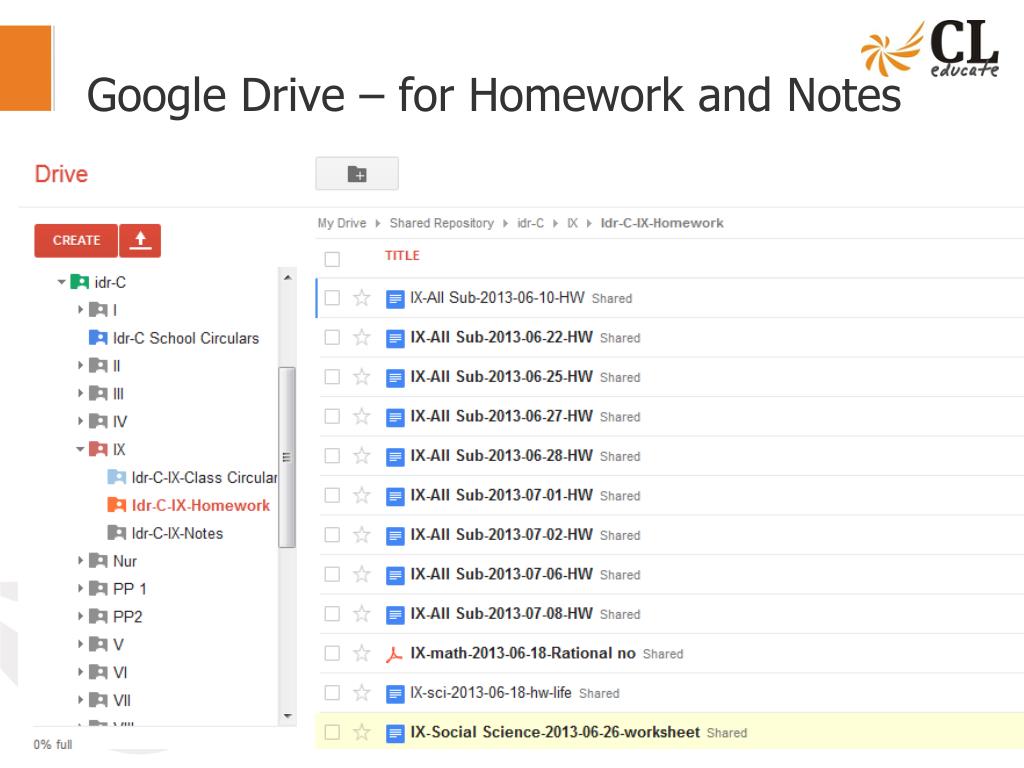Expand folder II in the tree

[x=80, y=366]
